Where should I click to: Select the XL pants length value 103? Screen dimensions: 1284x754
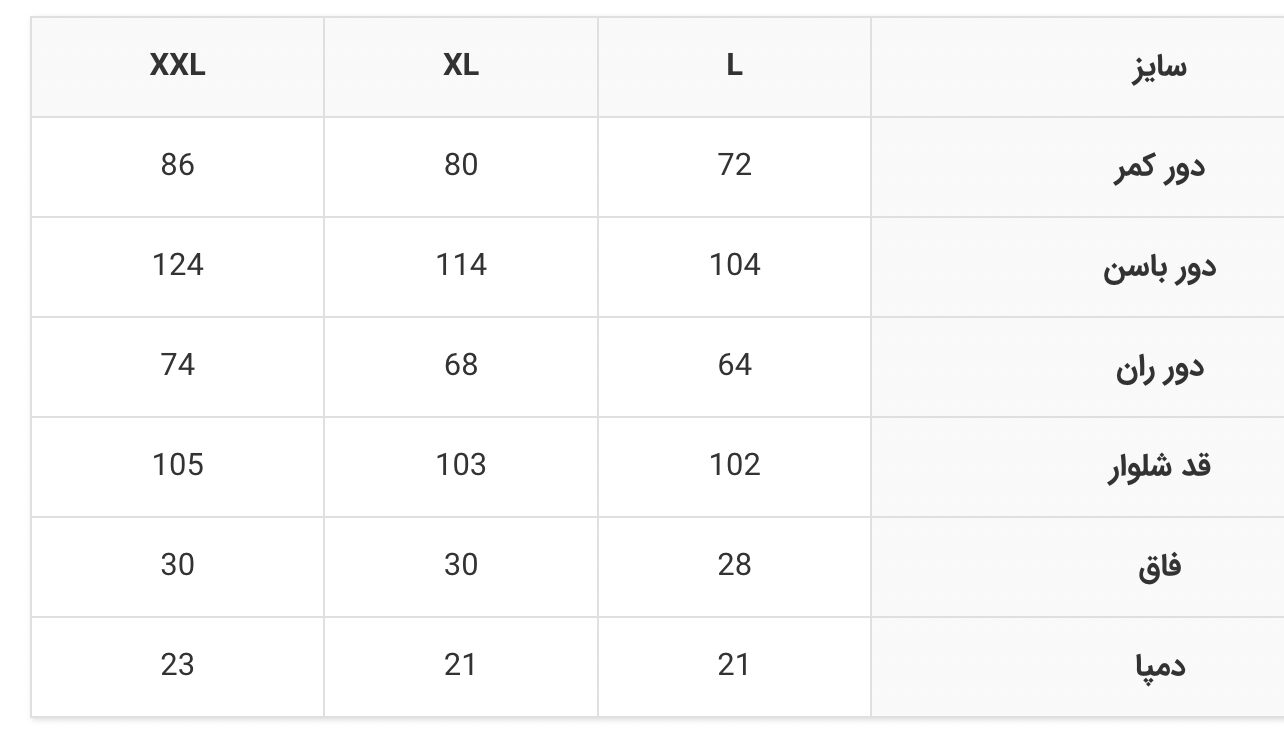click(x=461, y=465)
